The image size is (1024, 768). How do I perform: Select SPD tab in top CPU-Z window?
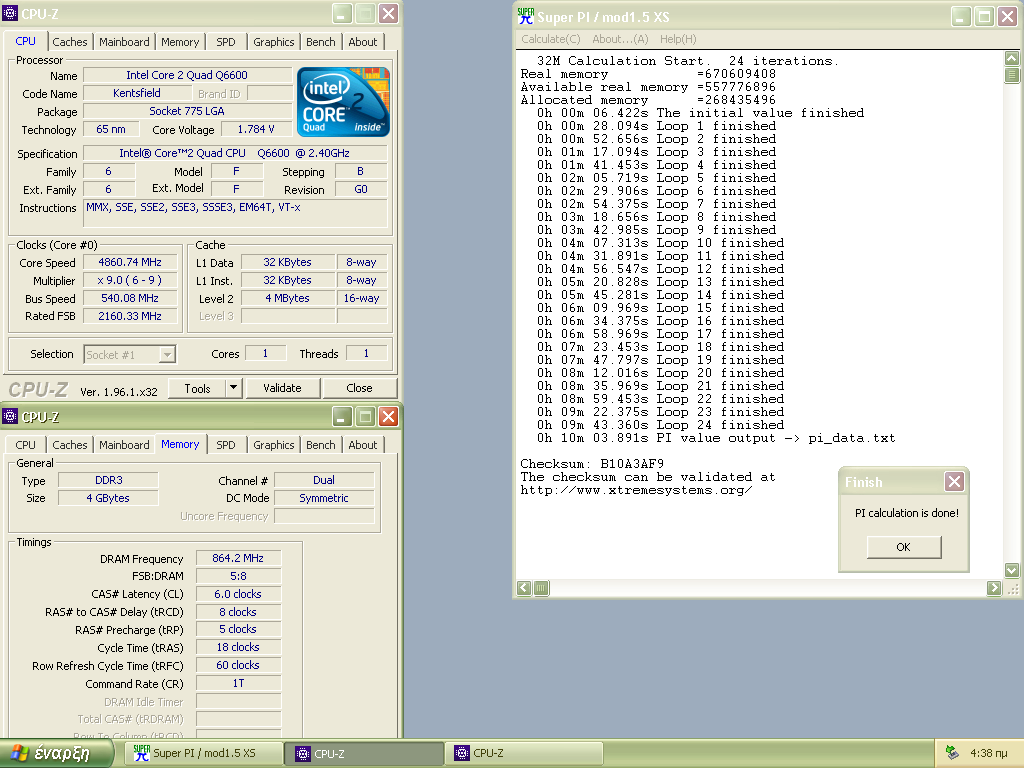(x=226, y=42)
